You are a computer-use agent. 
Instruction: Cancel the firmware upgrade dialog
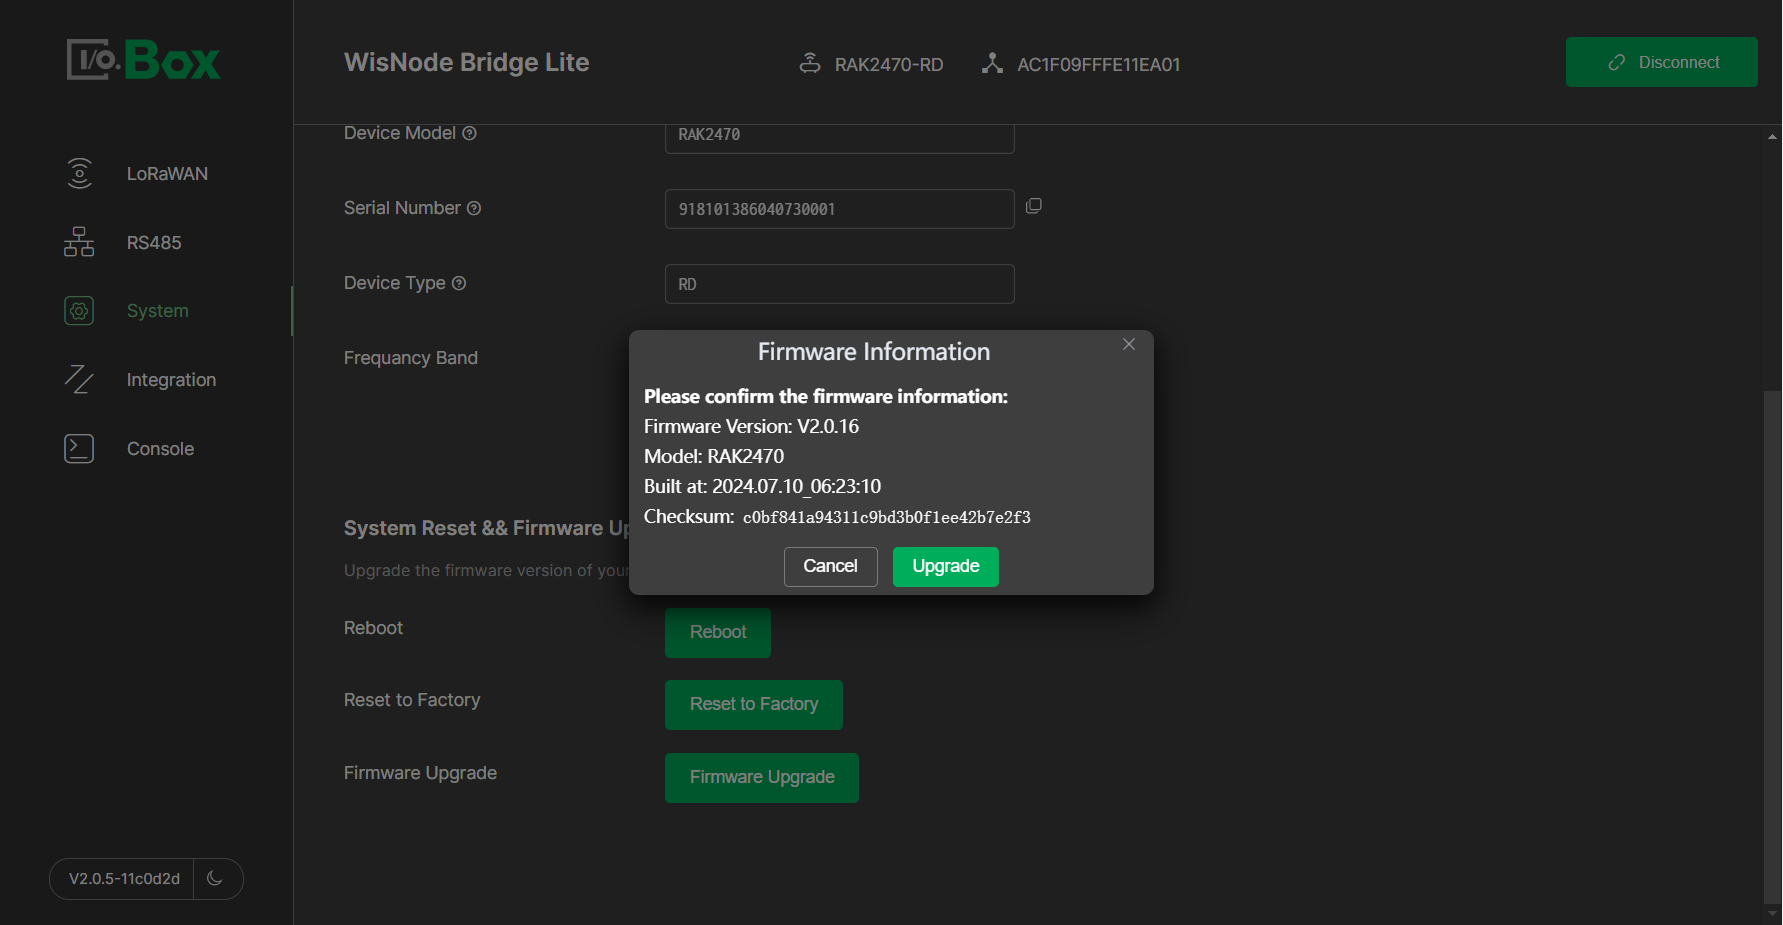click(831, 567)
